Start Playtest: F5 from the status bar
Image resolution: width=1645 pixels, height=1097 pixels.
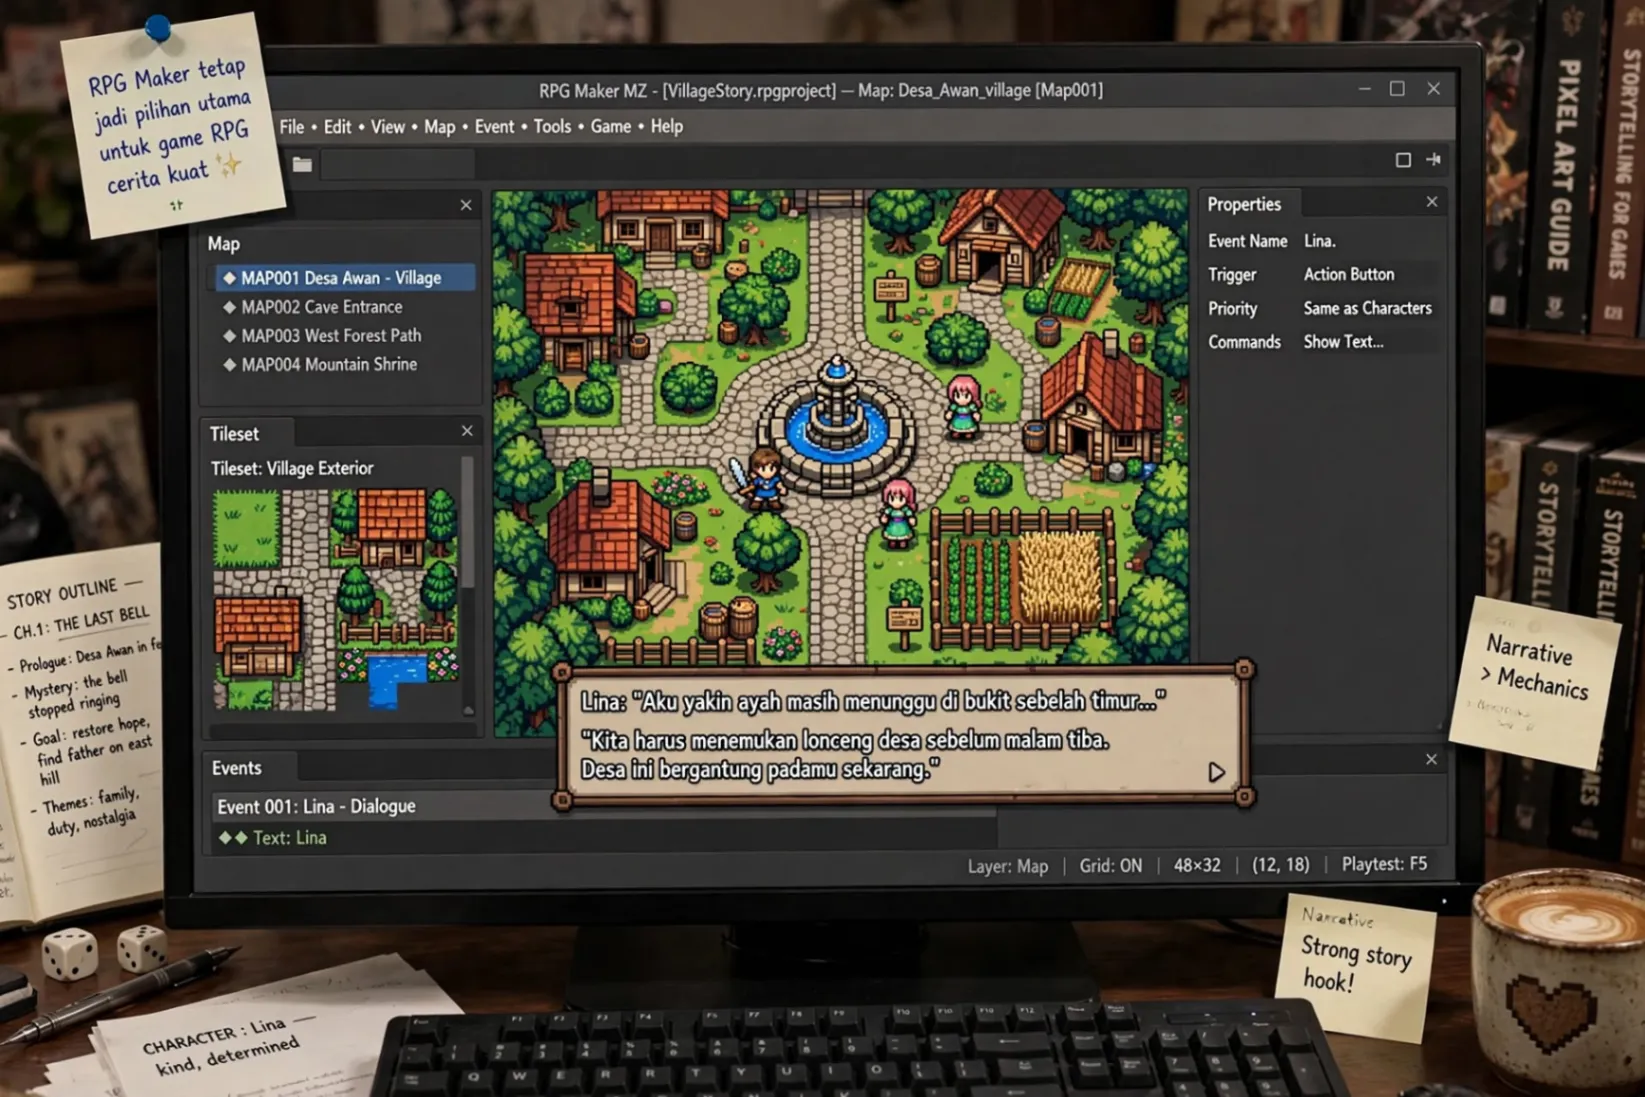tap(1384, 864)
